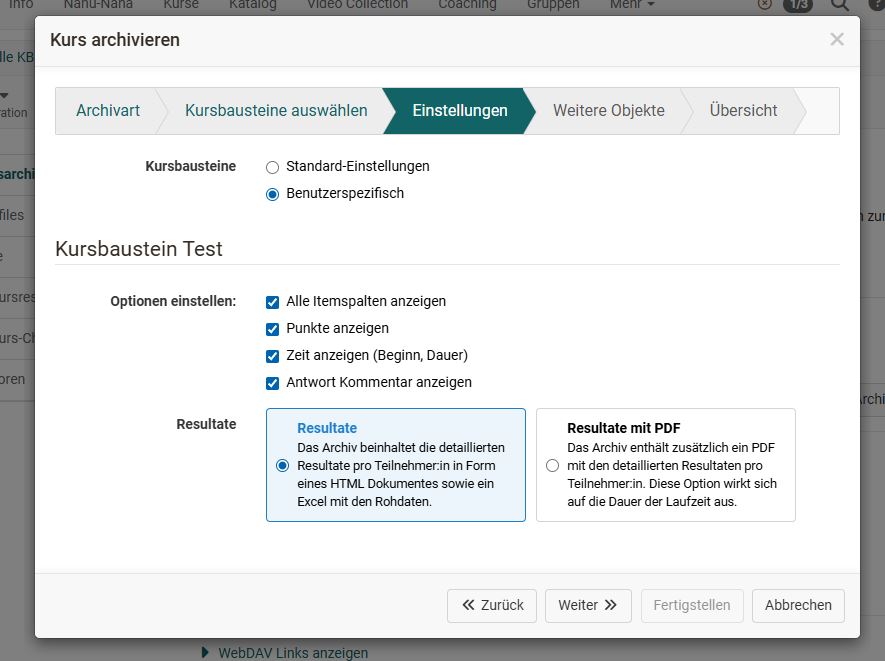Uncheck "Zeit anzeigen (Beginn, Dauer)"
The height and width of the screenshot is (661, 885).
[x=272, y=355]
